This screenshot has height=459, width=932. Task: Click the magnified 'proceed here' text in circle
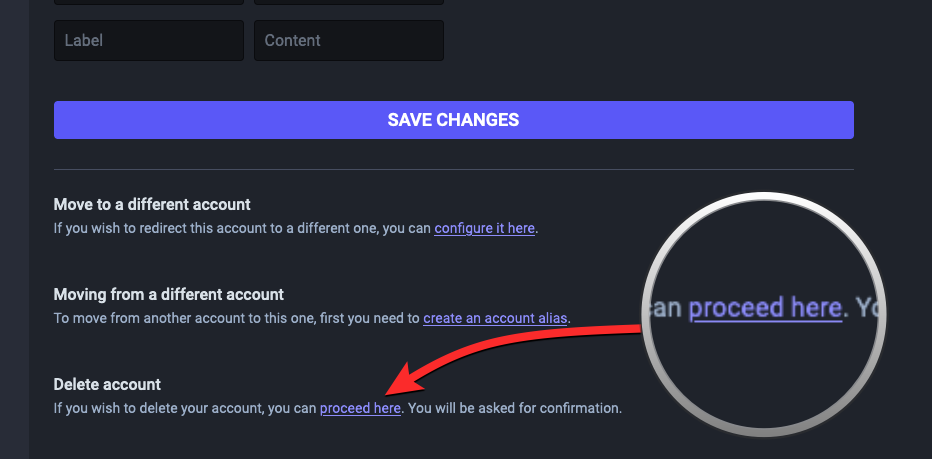tap(765, 308)
